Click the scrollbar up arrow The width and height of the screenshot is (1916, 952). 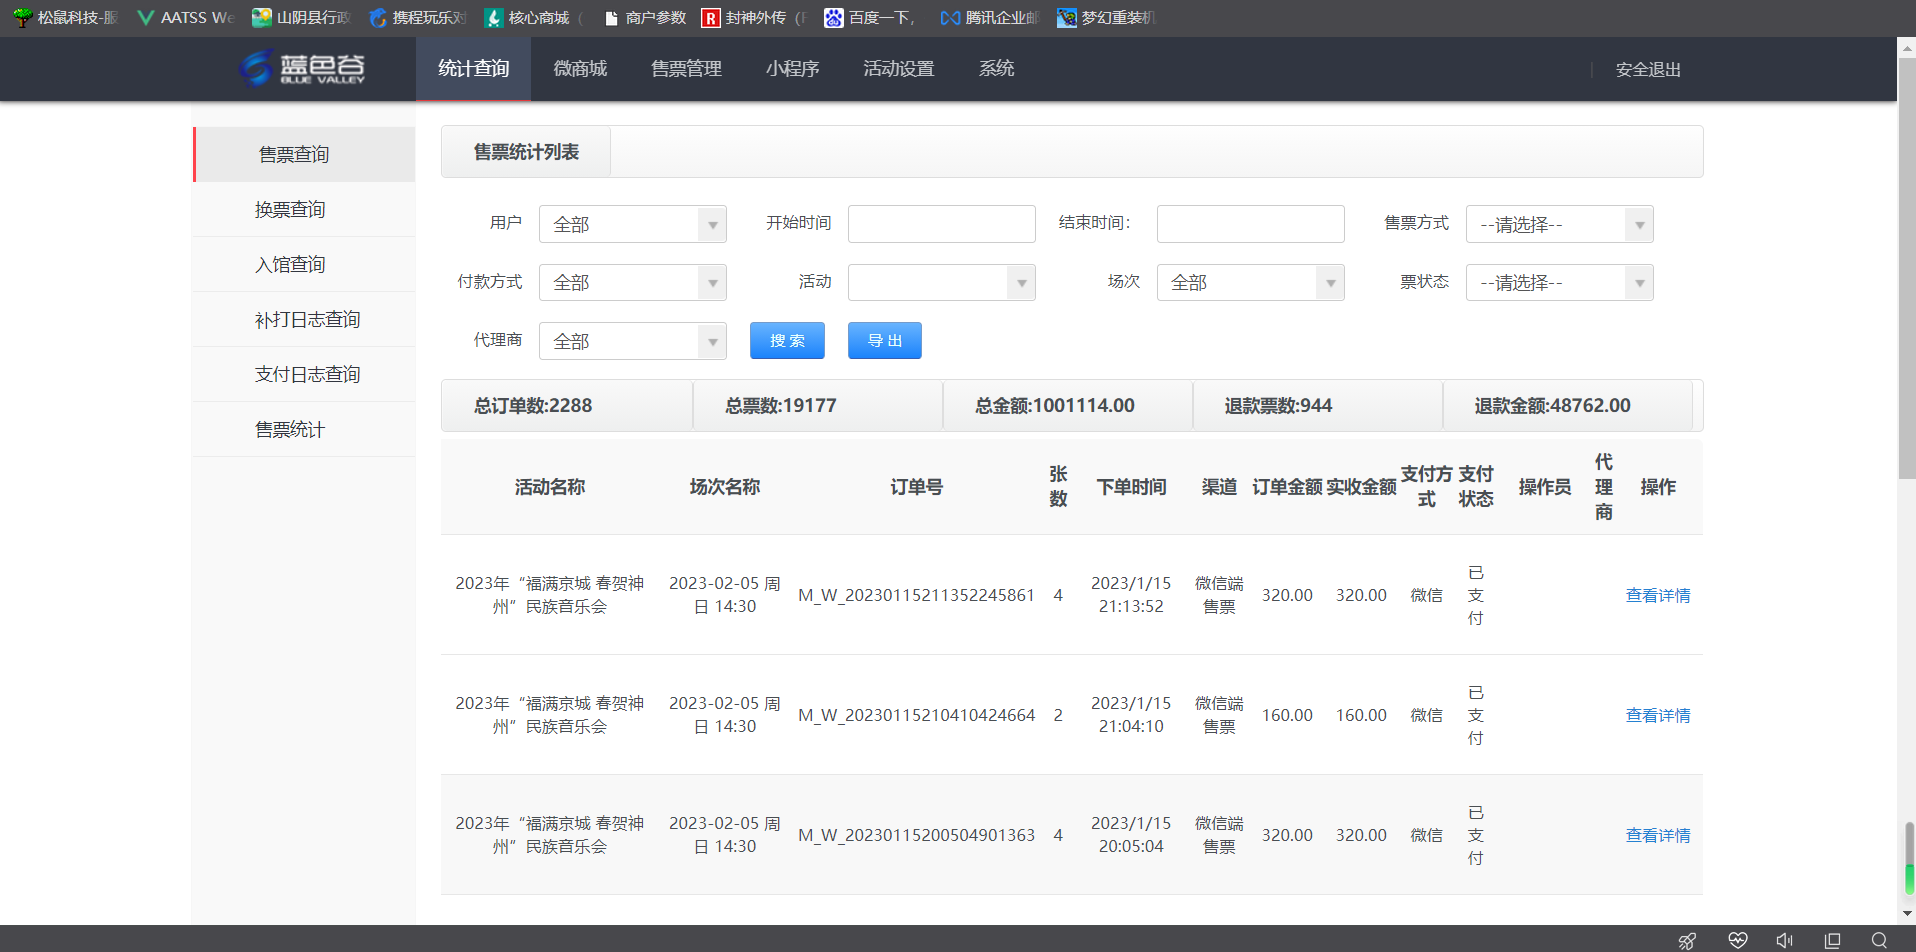point(1907,47)
